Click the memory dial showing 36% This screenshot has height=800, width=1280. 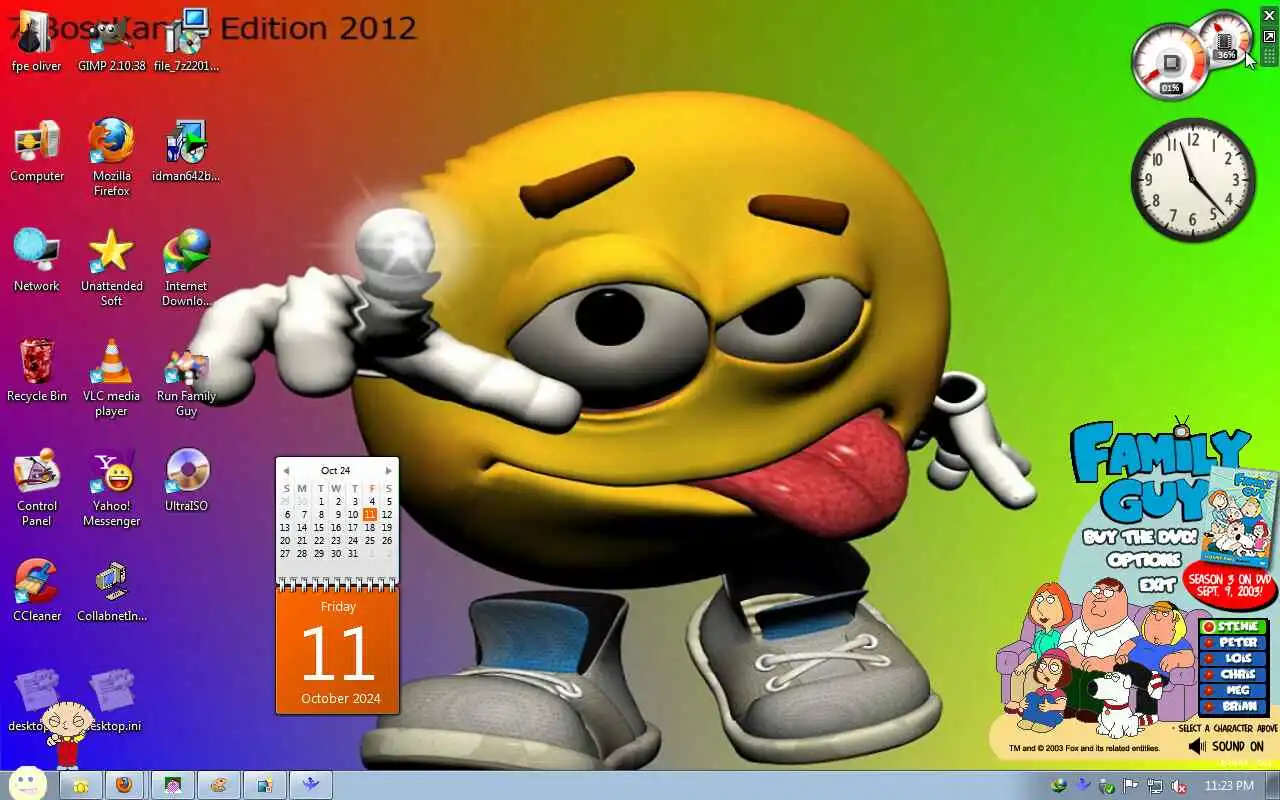coord(1225,39)
